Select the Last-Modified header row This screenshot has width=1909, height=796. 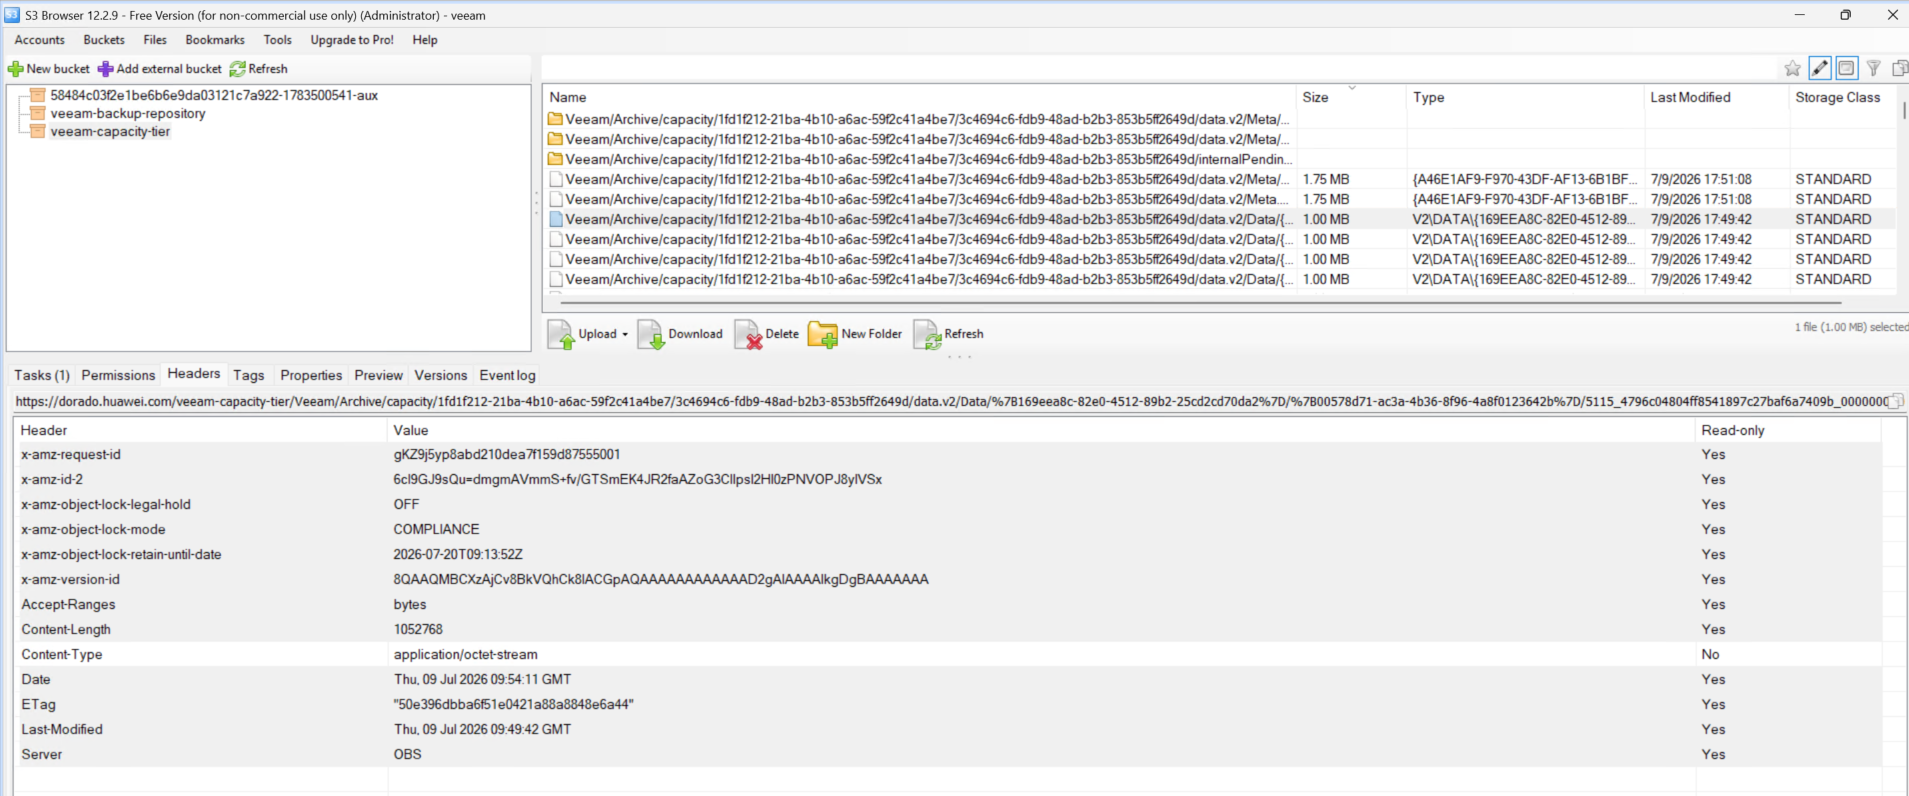pyautogui.click(x=948, y=729)
